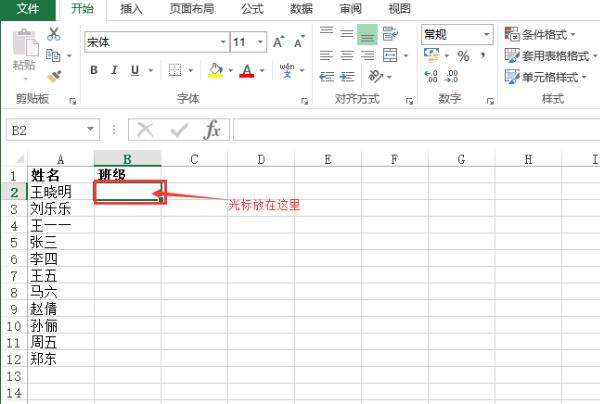This screenshot has width=600, height=404.
Task: Open font size 11 dropdown
Action: (x=260, y=42)
